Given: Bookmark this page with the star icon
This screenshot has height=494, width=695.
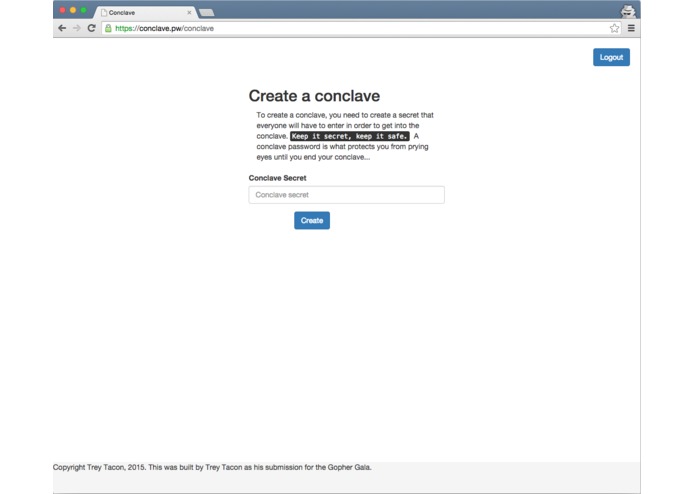Looking at the screenshot, I should click(614, 28).
